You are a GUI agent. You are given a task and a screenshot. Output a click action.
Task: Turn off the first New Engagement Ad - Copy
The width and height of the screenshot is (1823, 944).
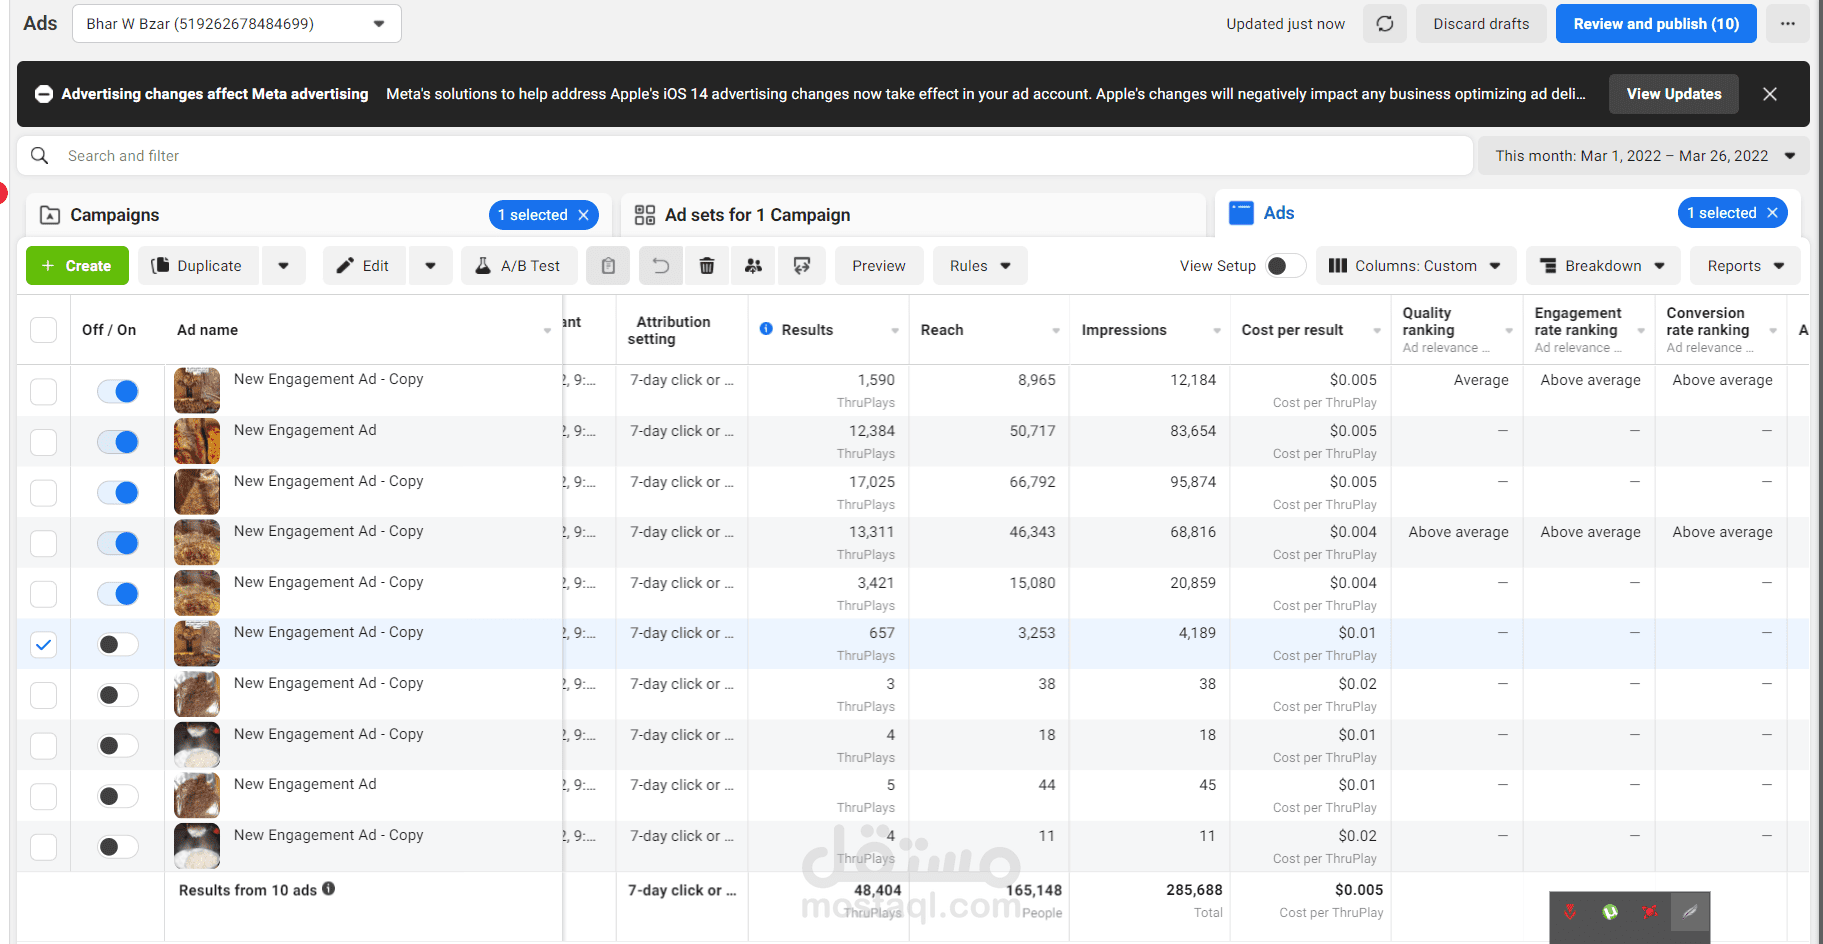point(118,391)
